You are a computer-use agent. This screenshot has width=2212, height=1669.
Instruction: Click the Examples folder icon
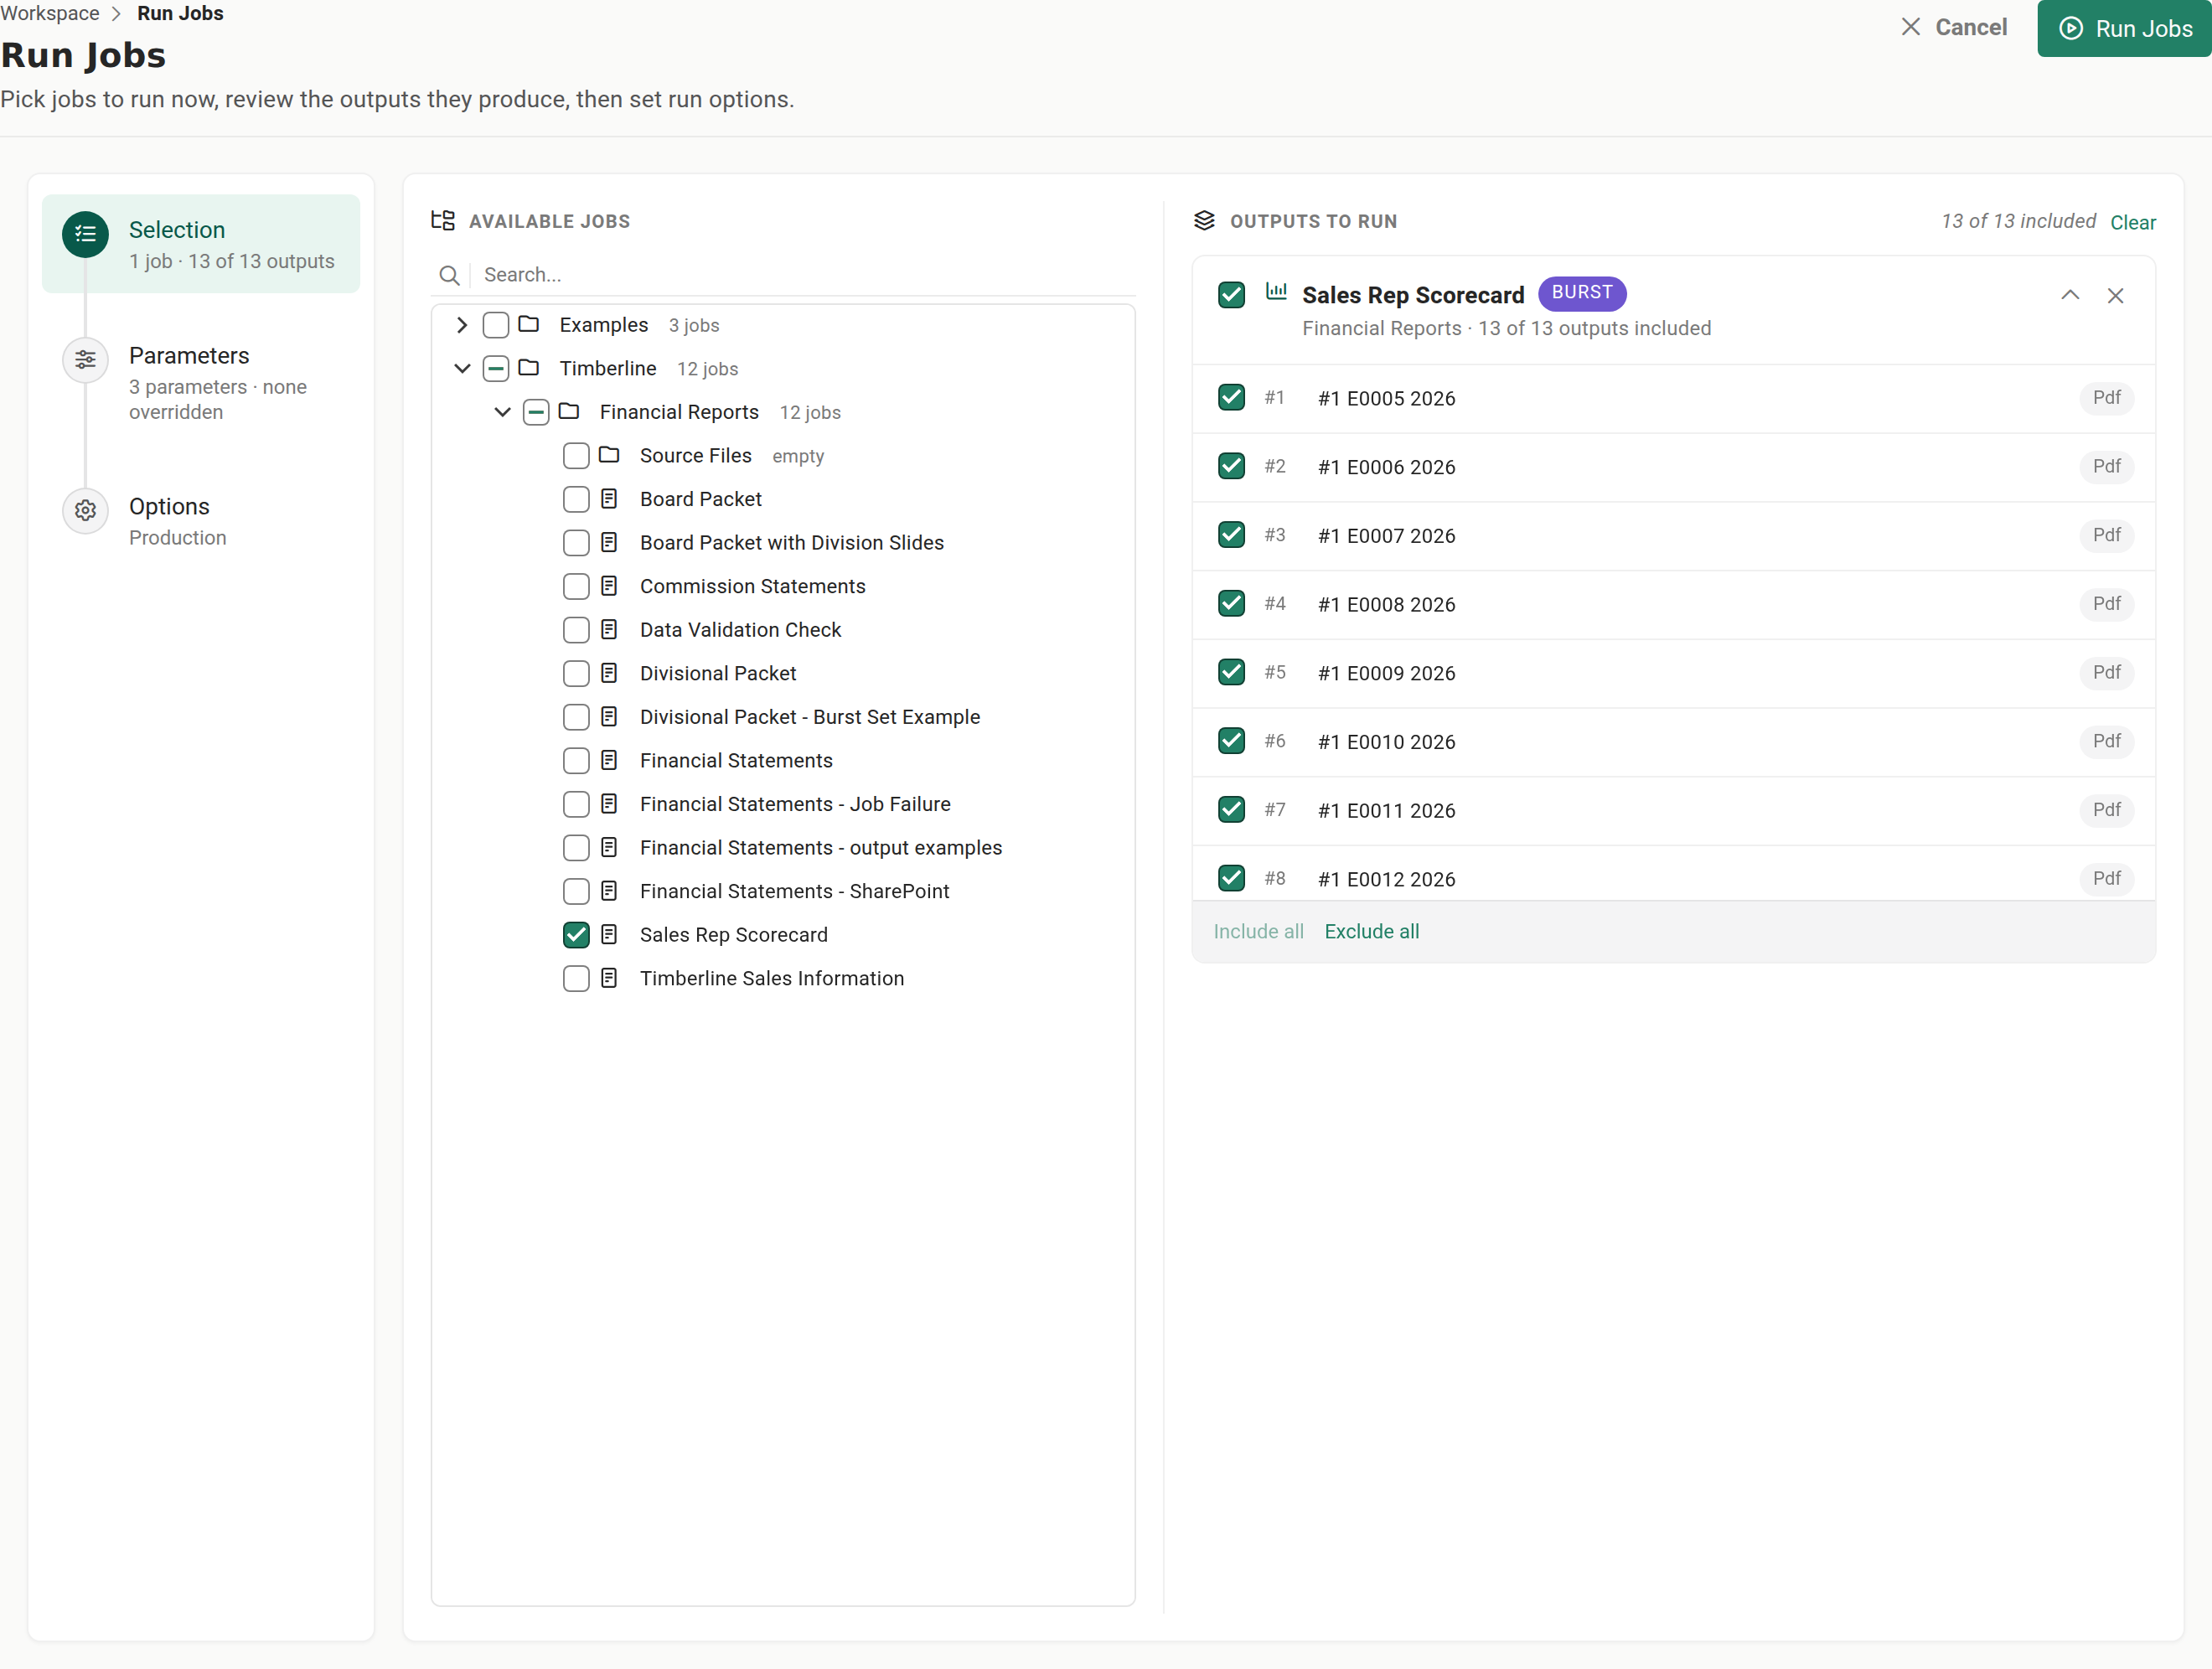coord(529,324)
